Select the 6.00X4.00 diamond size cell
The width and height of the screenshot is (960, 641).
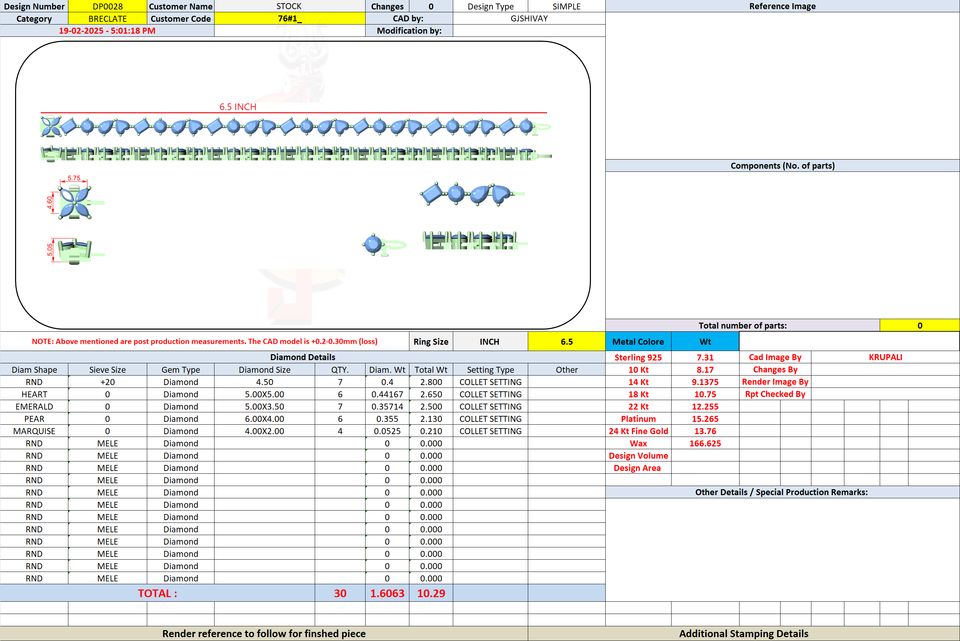click(264, 419)
